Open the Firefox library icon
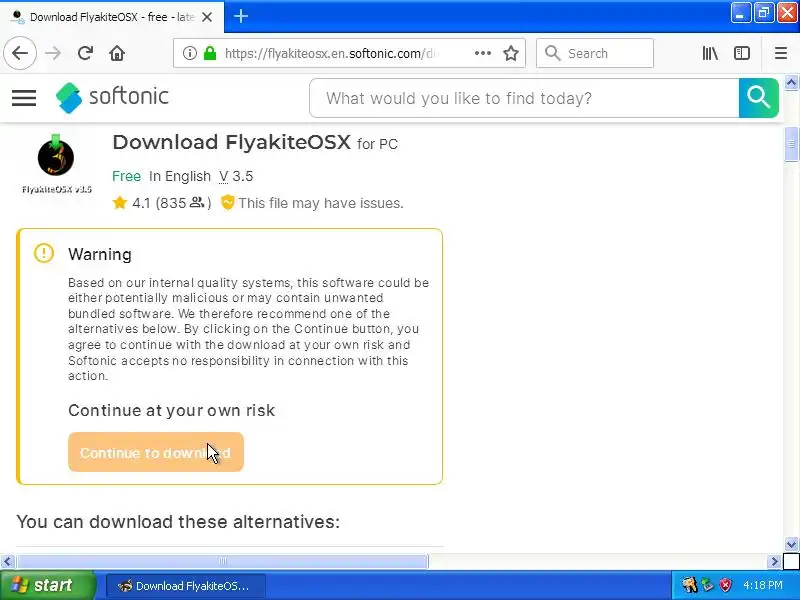Screen dimensions: 800x600 (710, 53)
